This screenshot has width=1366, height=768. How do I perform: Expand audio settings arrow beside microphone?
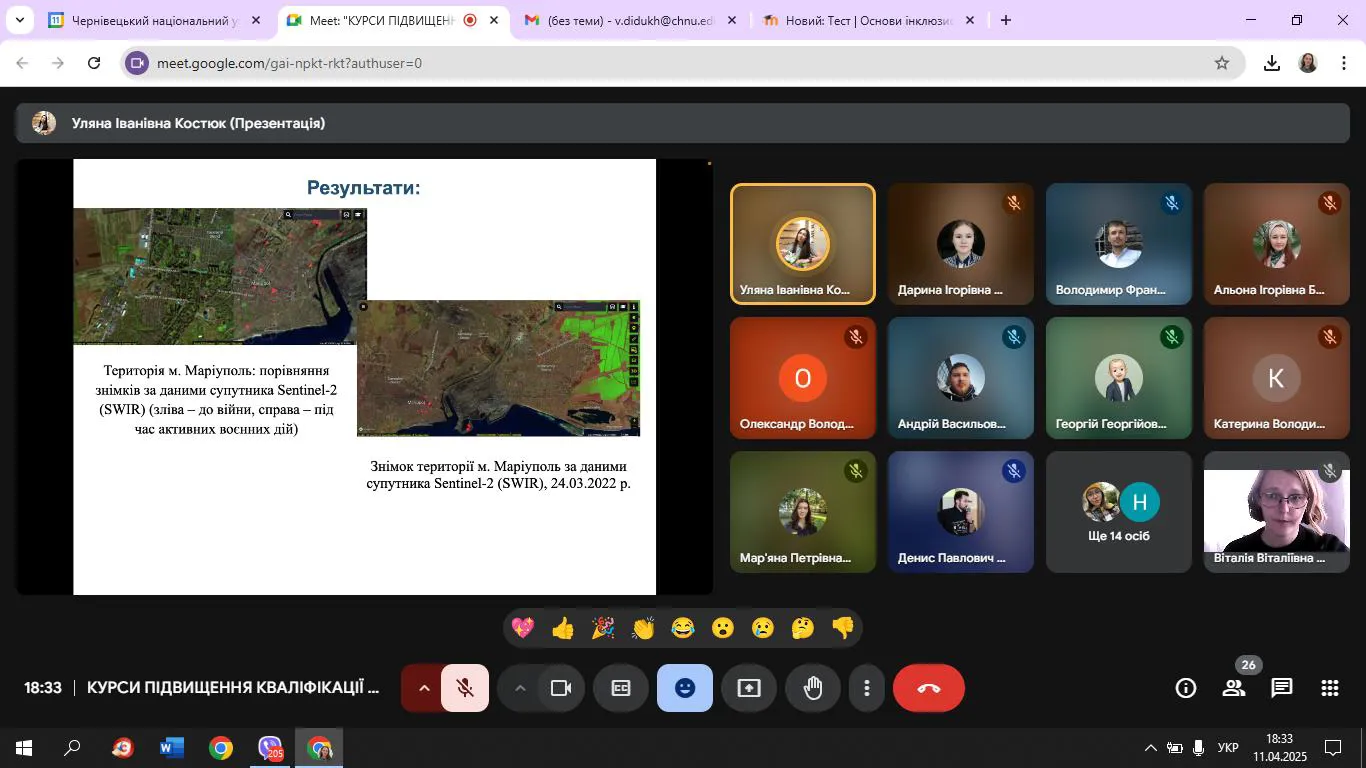click(424, 688)
